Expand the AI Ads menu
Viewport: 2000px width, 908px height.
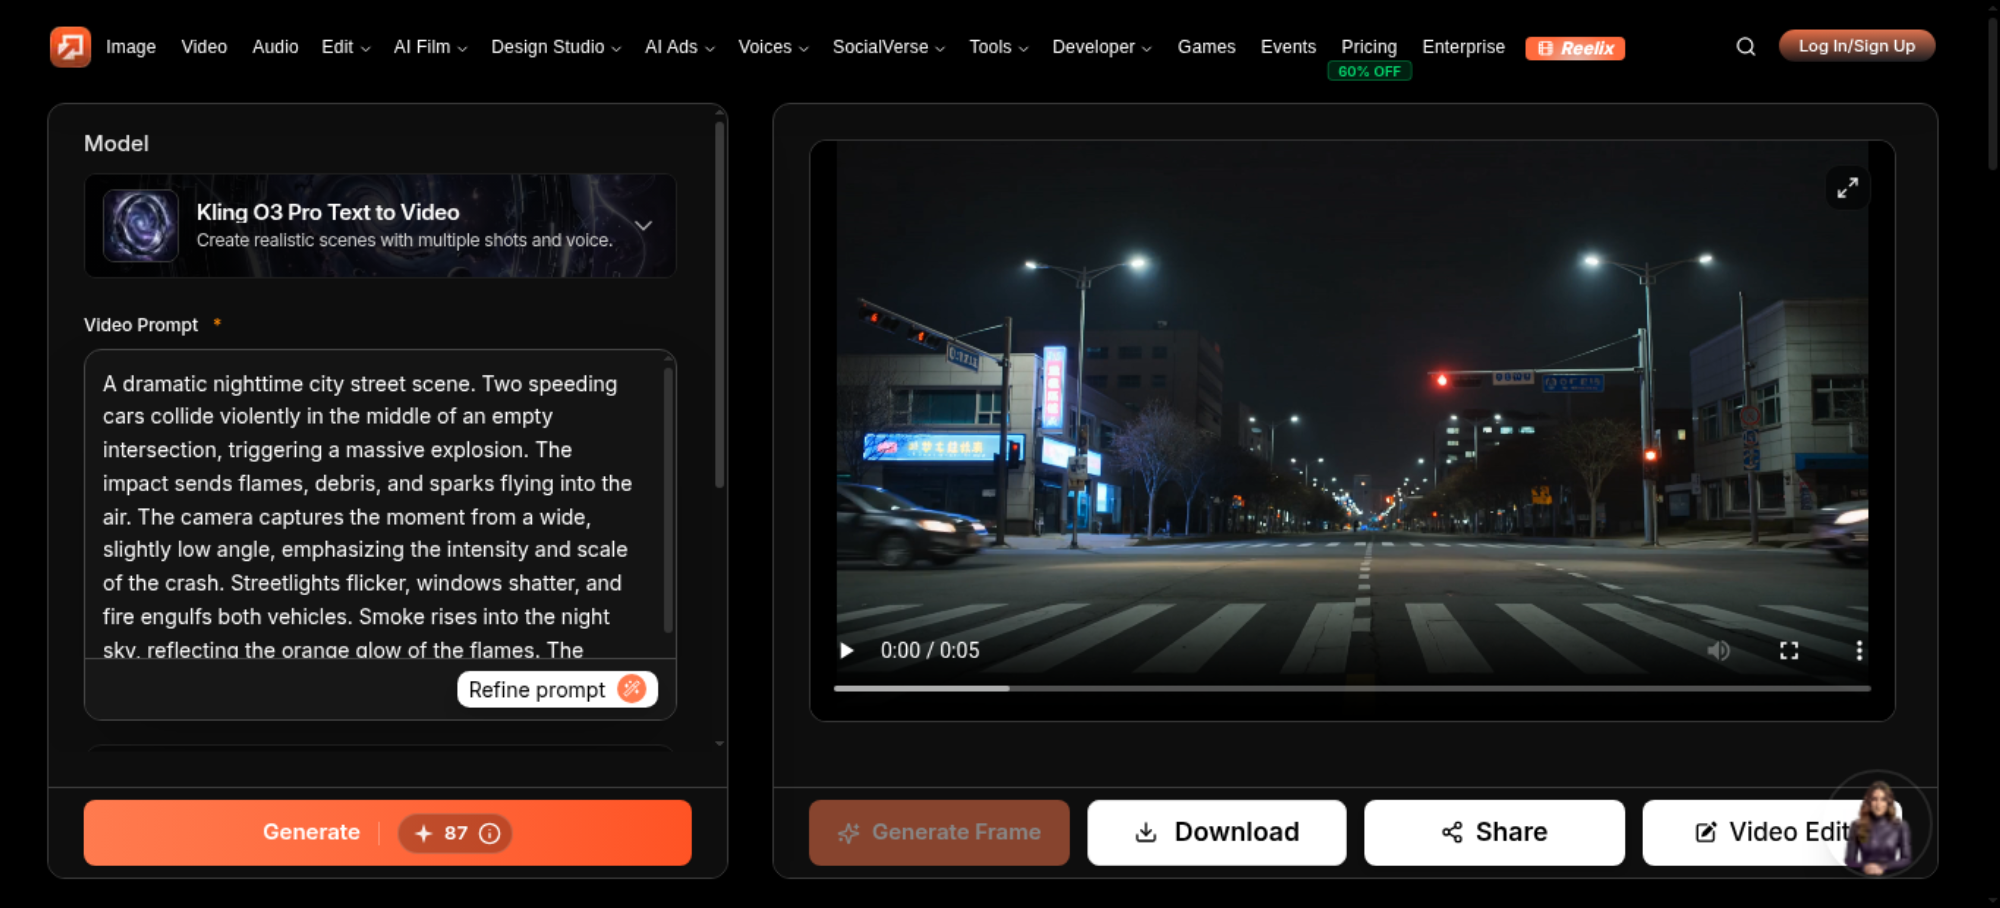point(680,47)
